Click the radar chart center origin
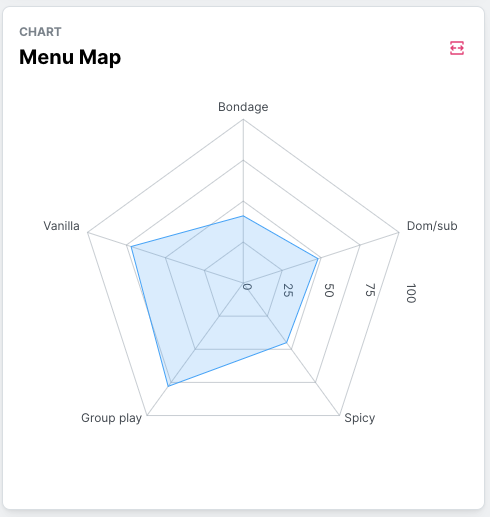 coord(243,283)
